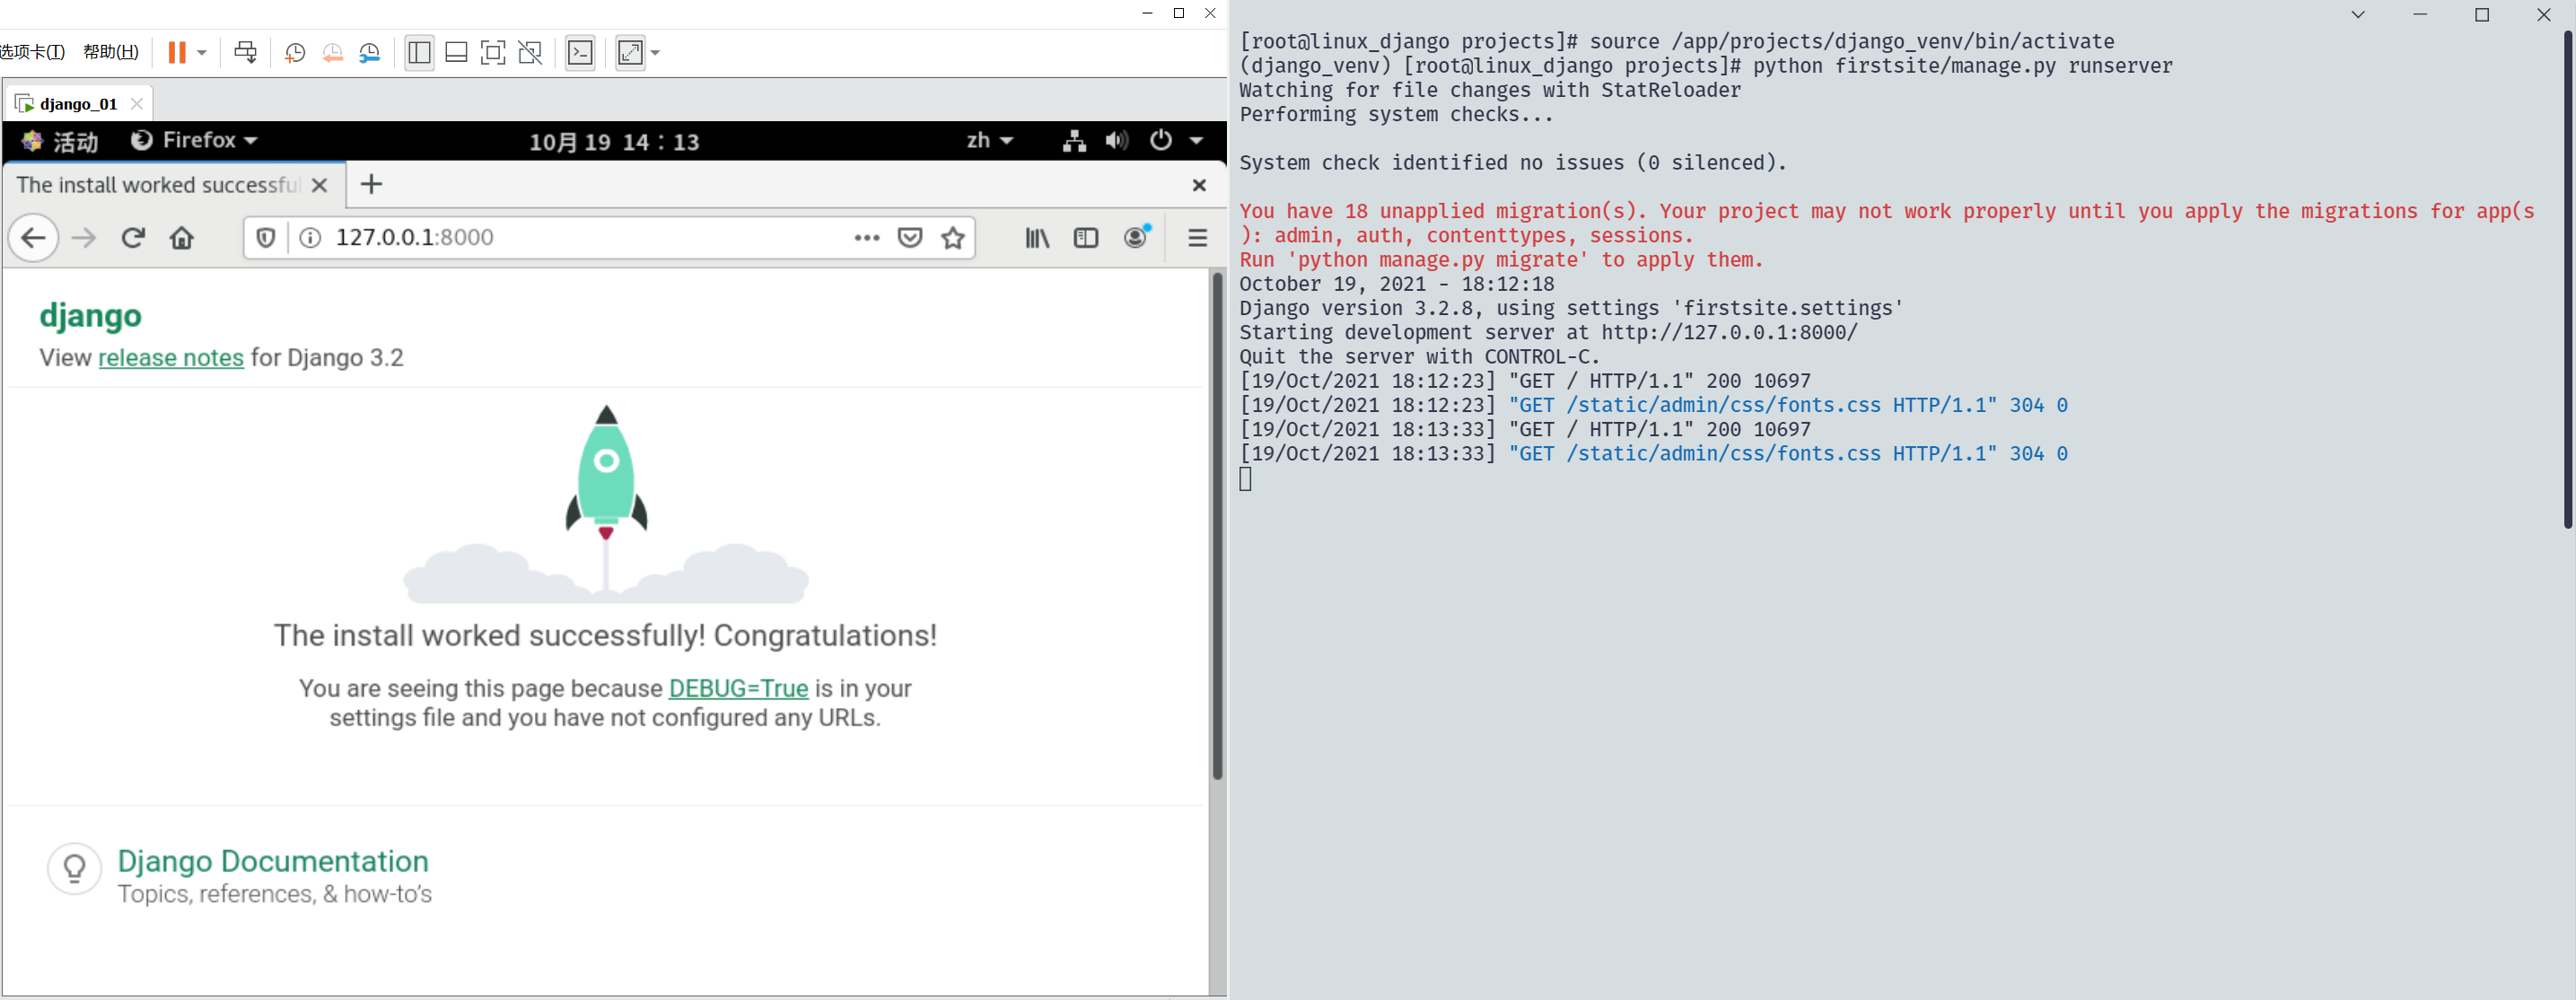Viewport: 2576px width, 1000px height.
Task: Click the tracking protection shield icon
Action: click(265, 238)
